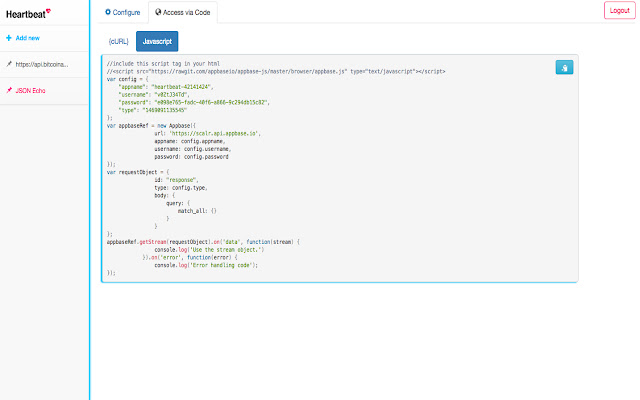Switch to the {cURL} code view

coord(118,41)
